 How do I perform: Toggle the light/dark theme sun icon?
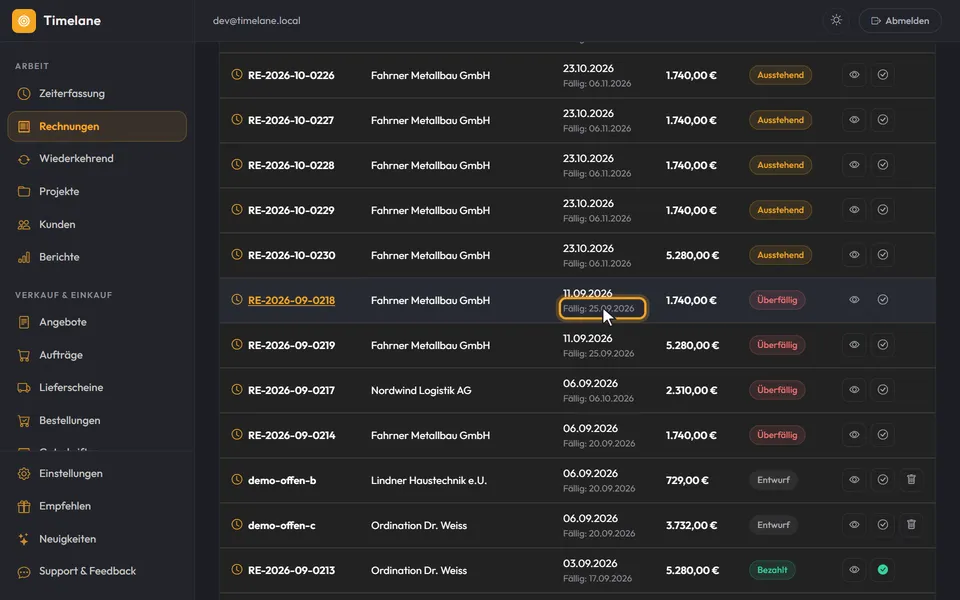[836, 20]
